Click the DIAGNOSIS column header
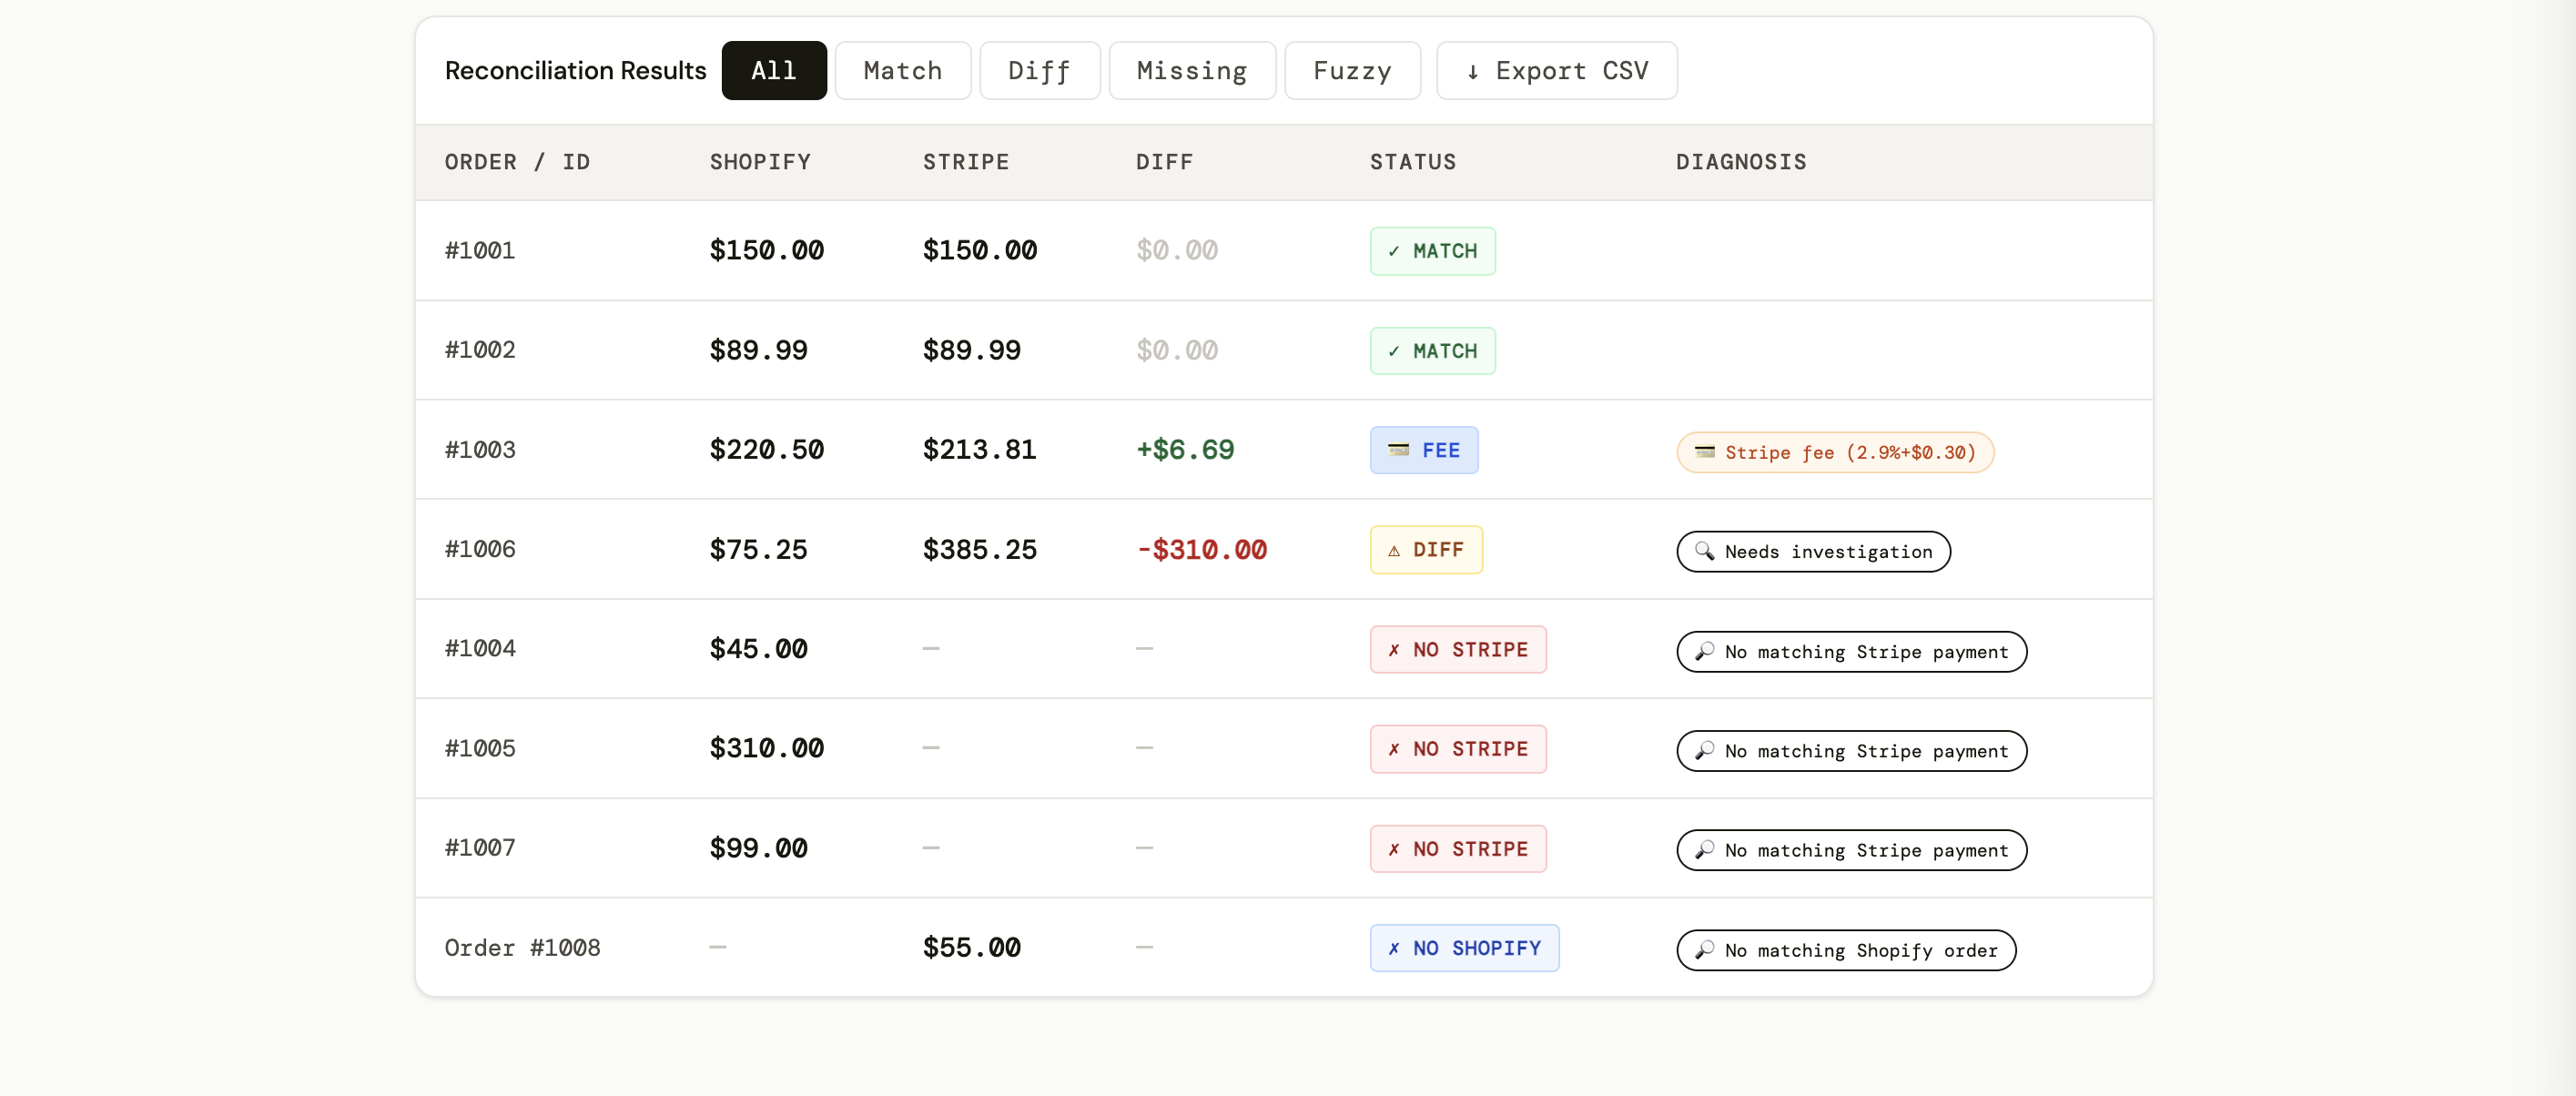The image size is (2576, 1096). point(1741,162)
